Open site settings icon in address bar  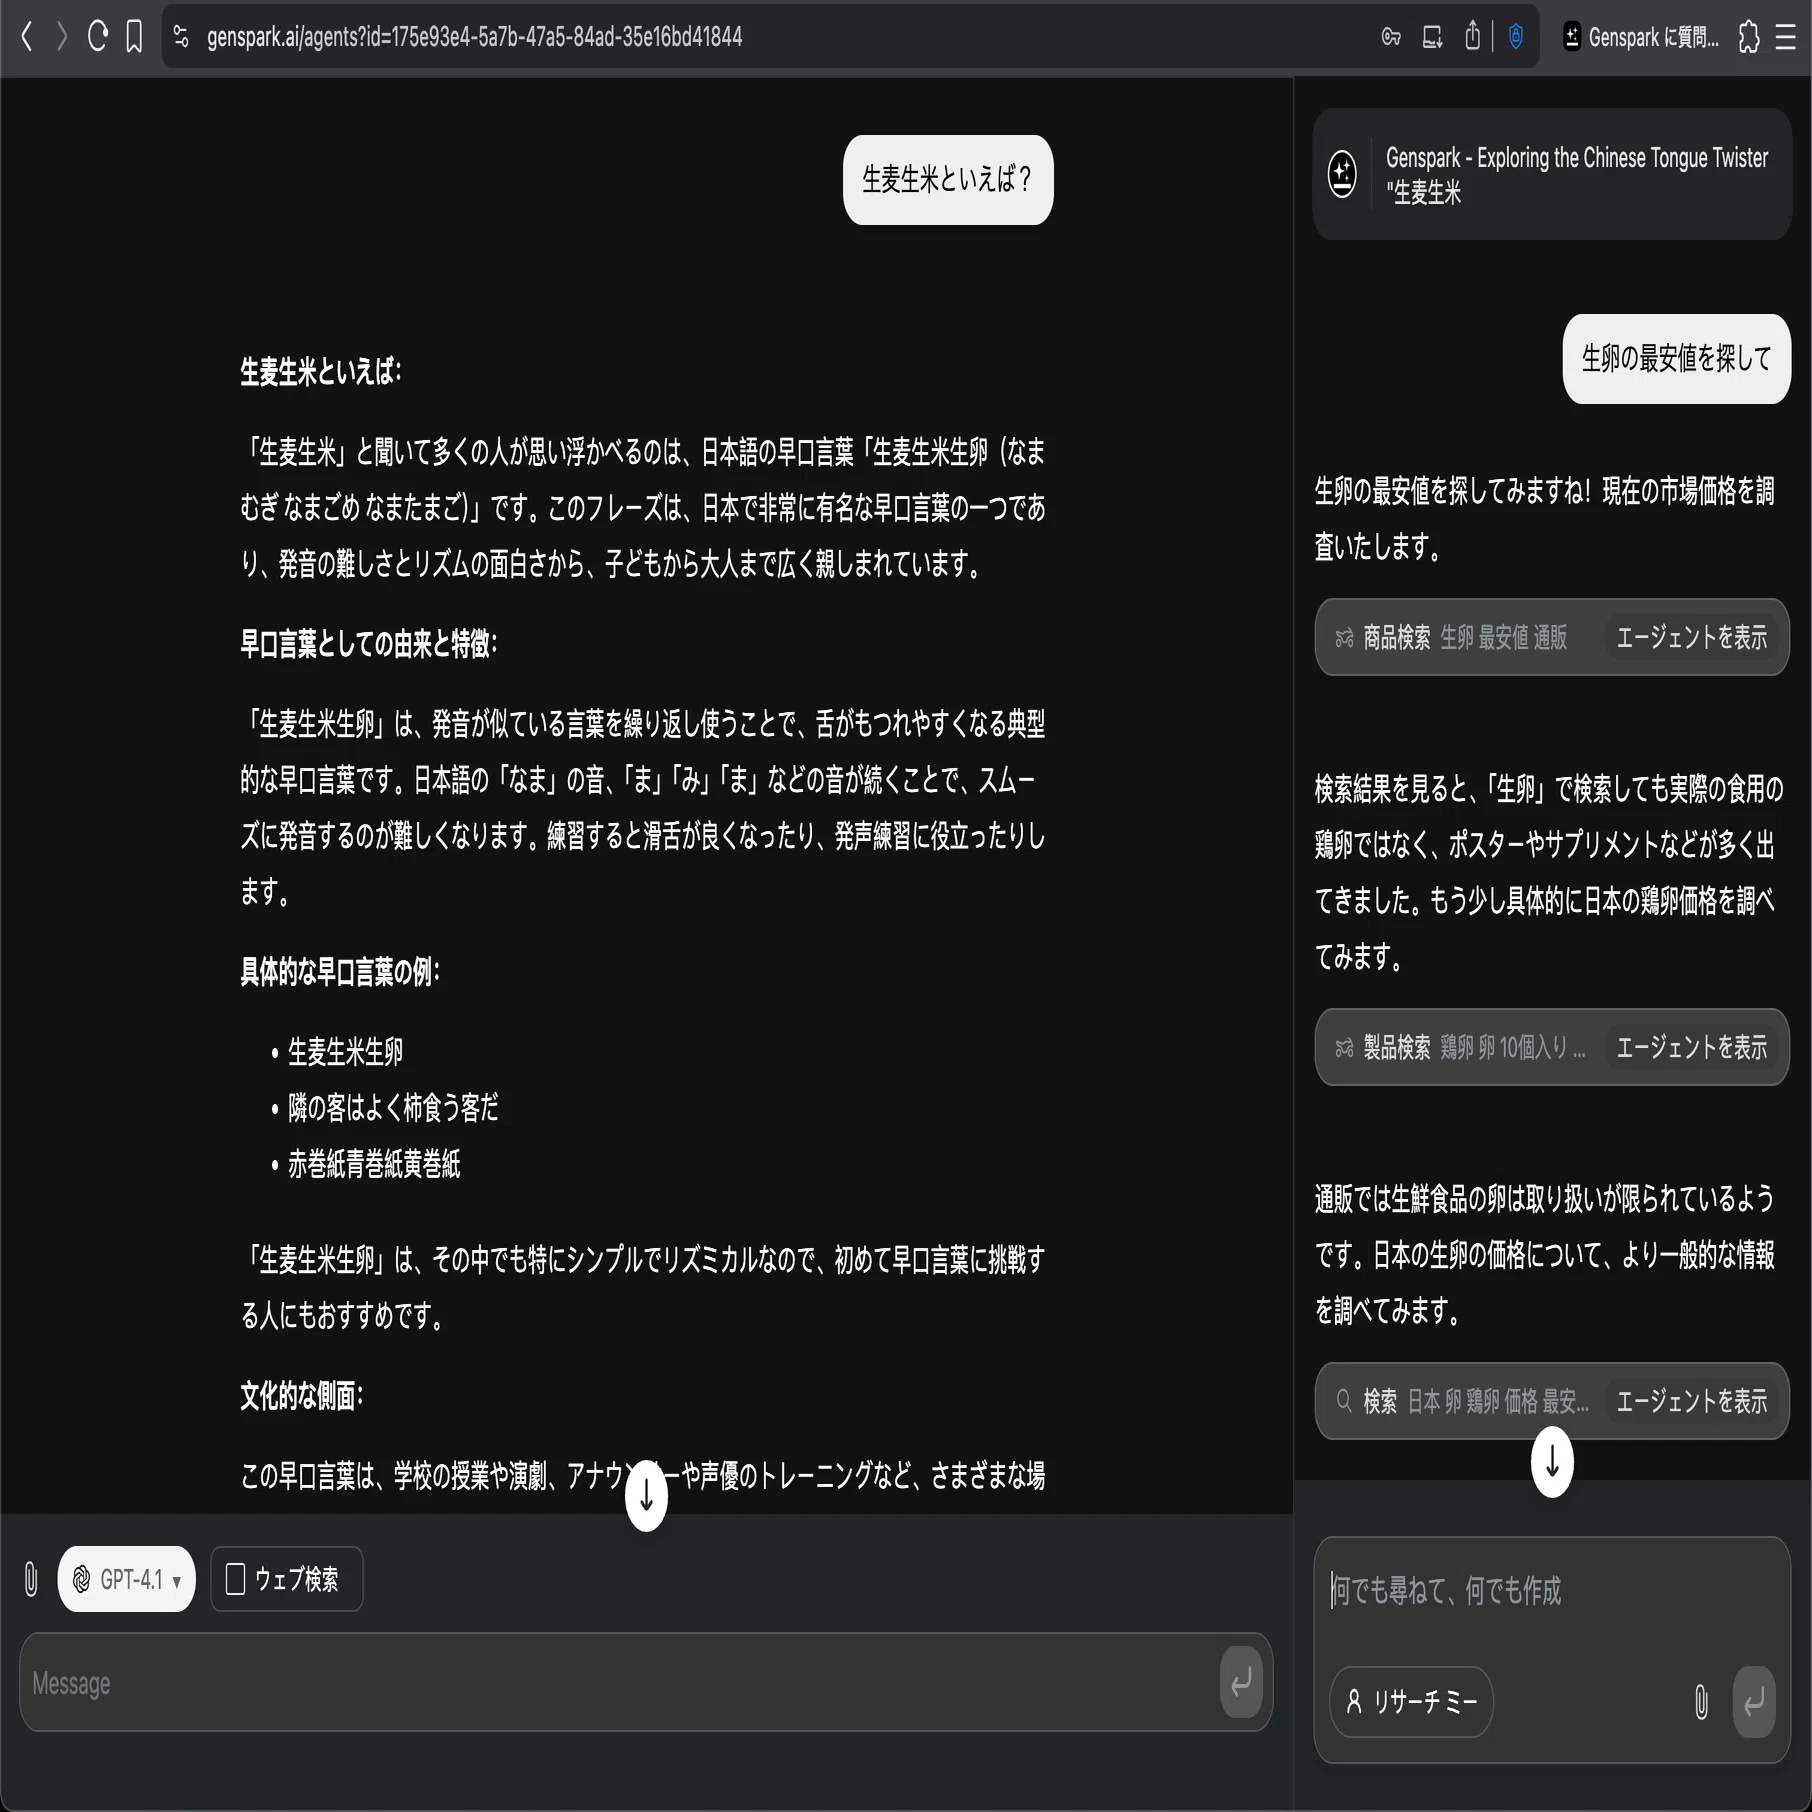point(181,37)
